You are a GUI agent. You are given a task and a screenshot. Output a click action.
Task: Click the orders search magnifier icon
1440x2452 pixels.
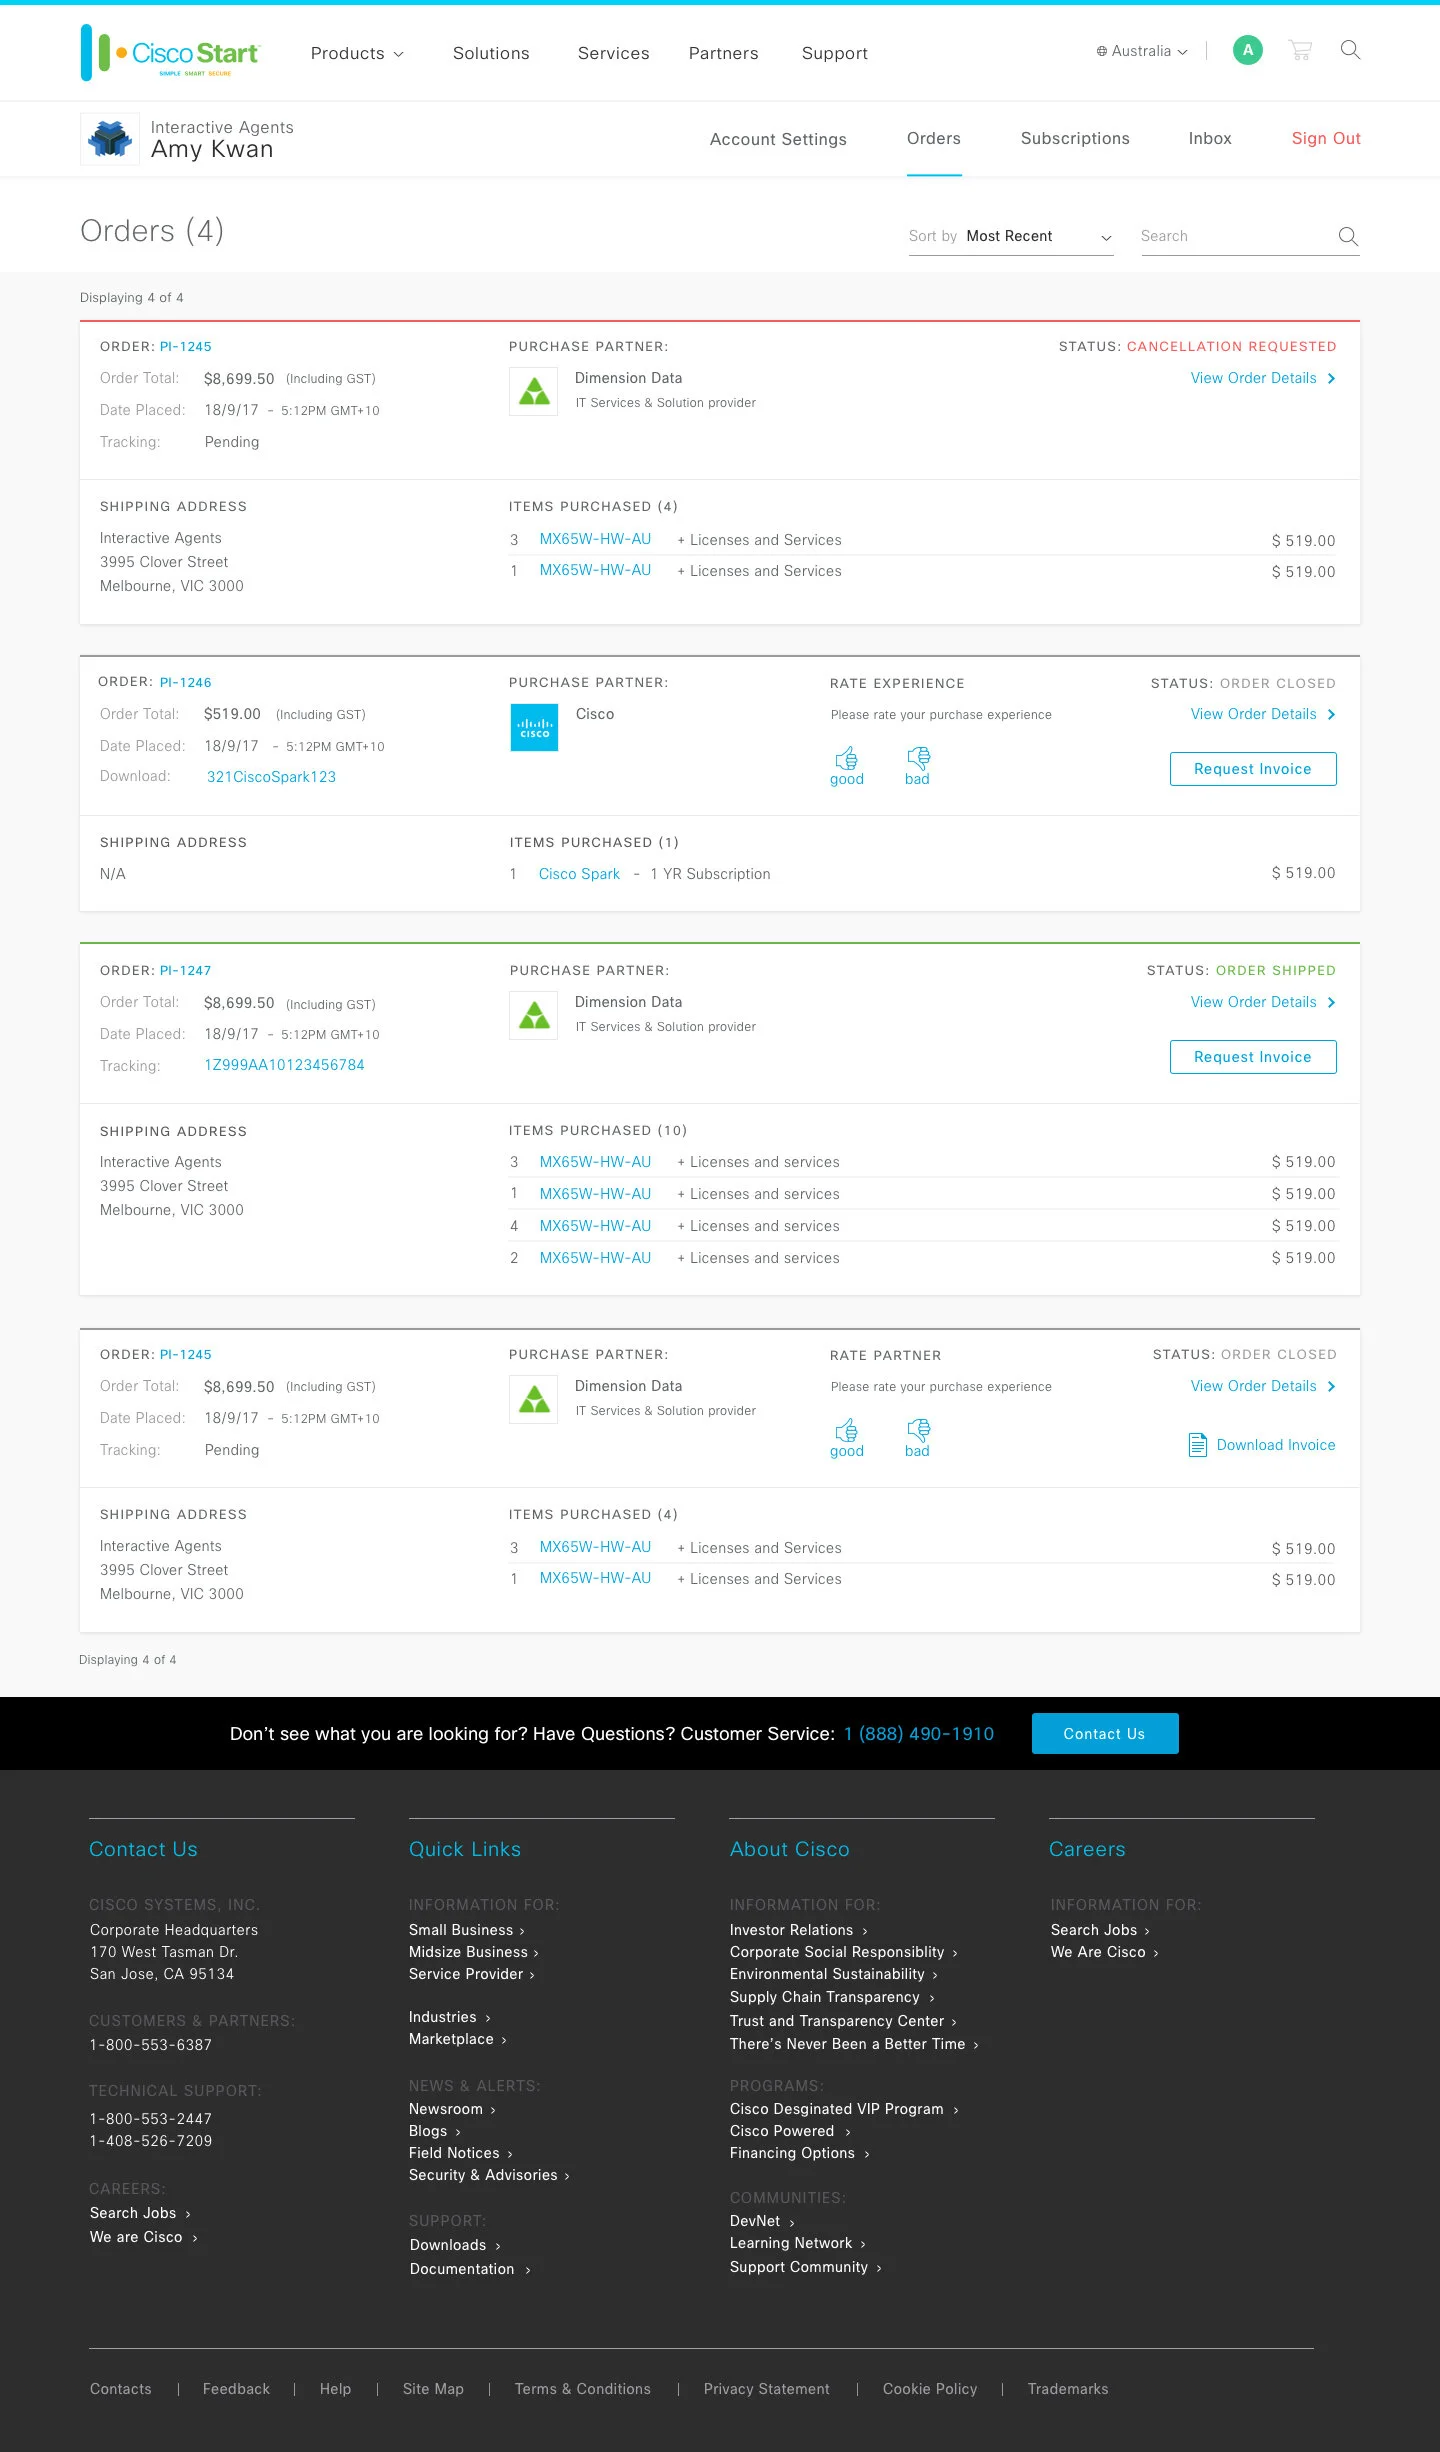point(1348,237)
